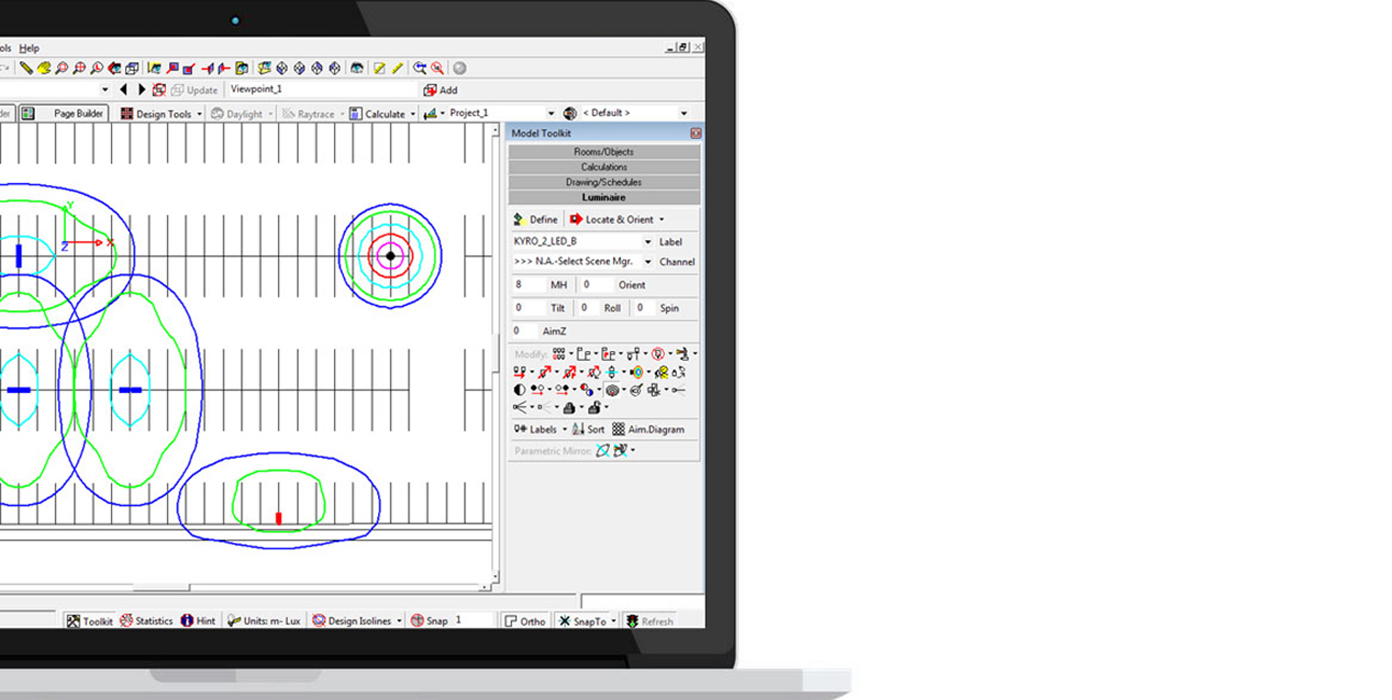This screenshot has width=1392, height=700.
Task: Click the Page Builder button
Action: tap(71, 114)
